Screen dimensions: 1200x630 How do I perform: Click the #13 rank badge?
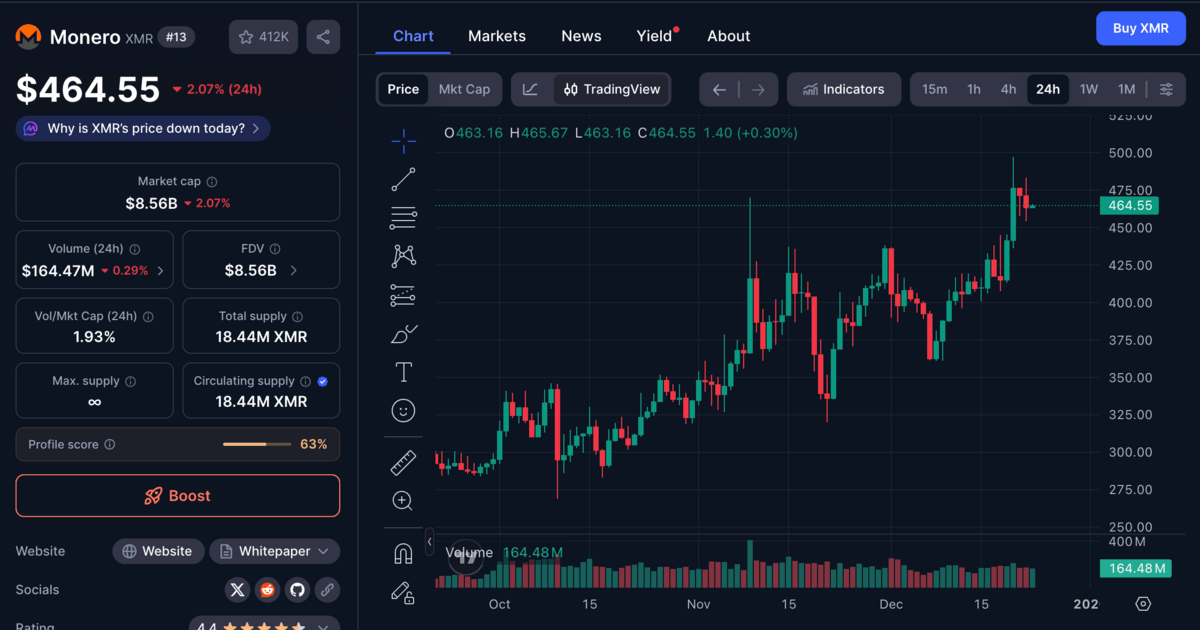176,37
